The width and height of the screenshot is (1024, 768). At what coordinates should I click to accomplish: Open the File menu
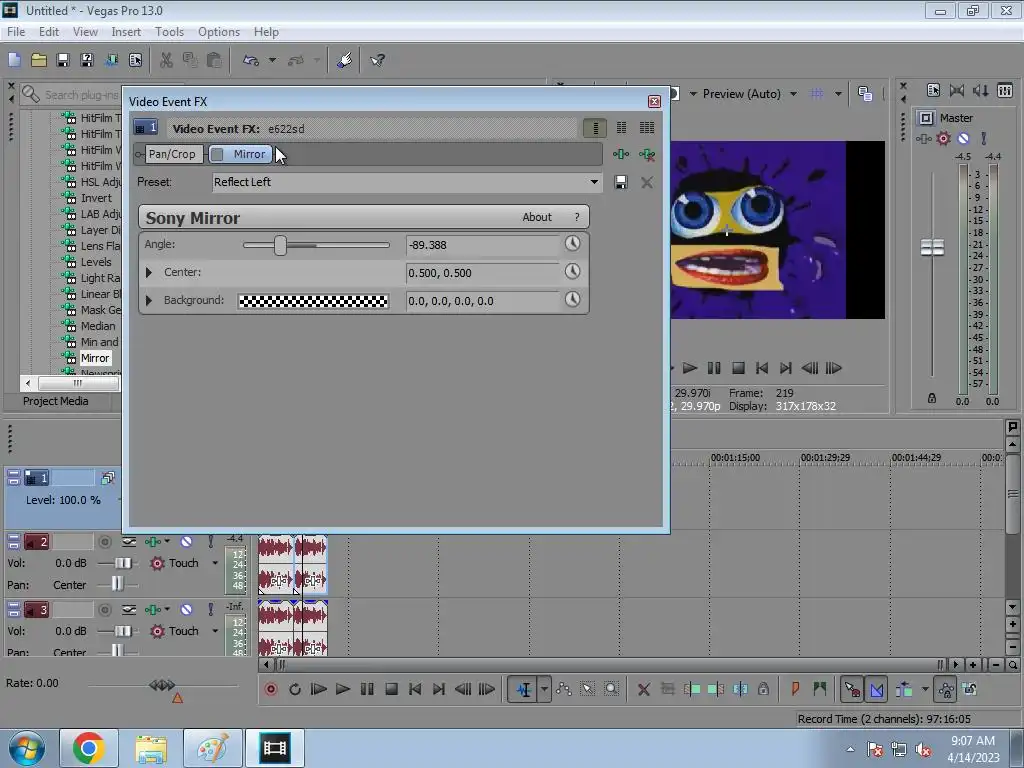(16, 31)
